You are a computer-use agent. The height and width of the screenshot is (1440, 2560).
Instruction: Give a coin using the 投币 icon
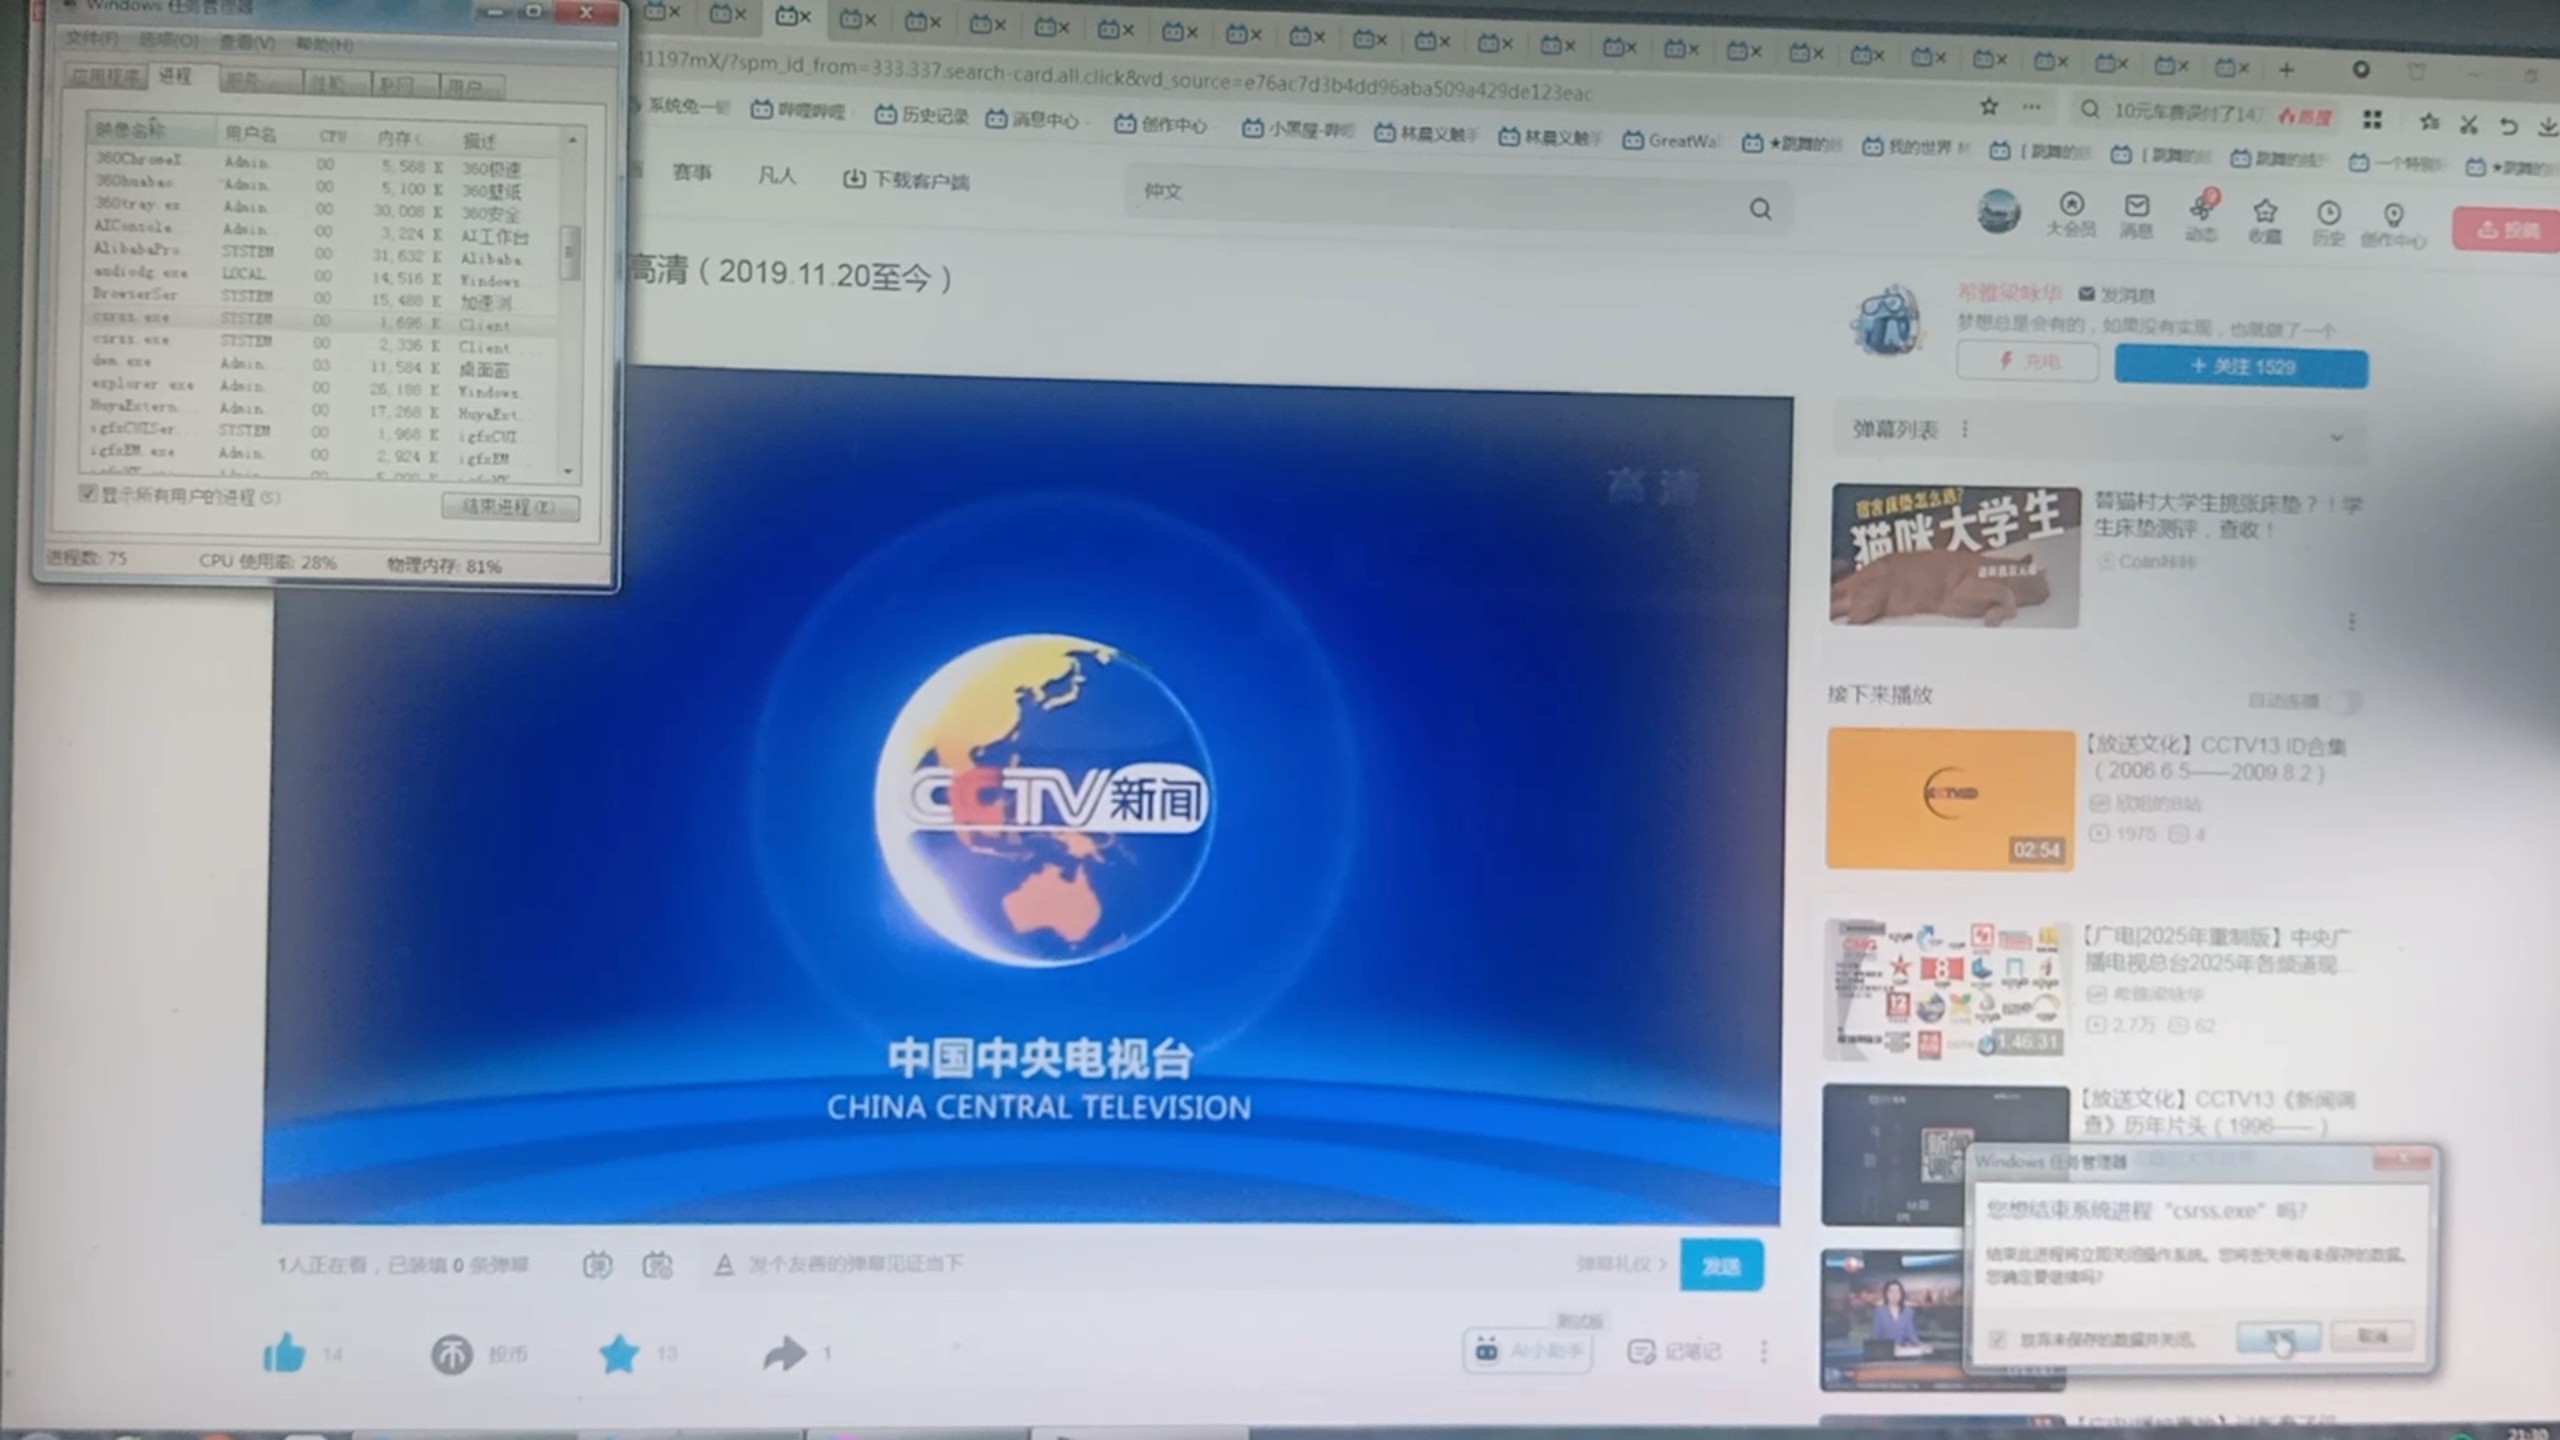pyautogui.click(x=451, y=1355)
